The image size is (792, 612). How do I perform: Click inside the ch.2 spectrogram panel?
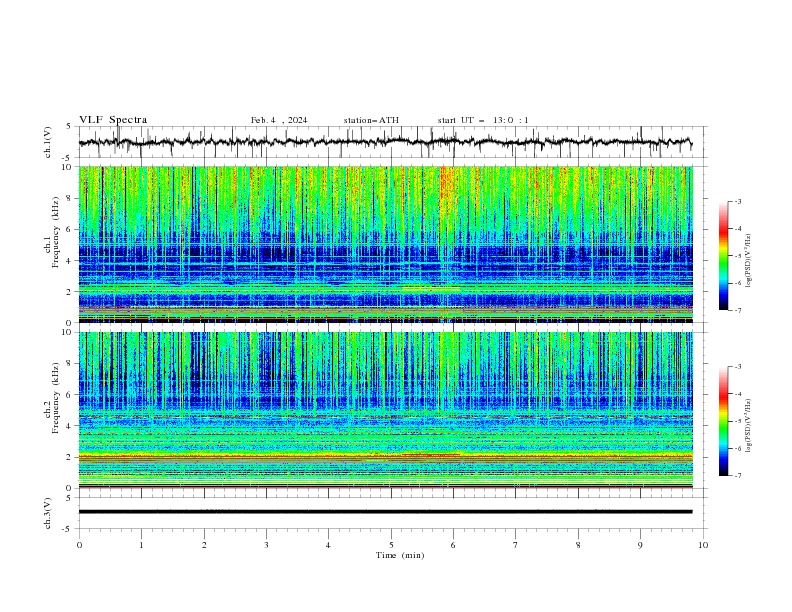click(x=385, y=410)
